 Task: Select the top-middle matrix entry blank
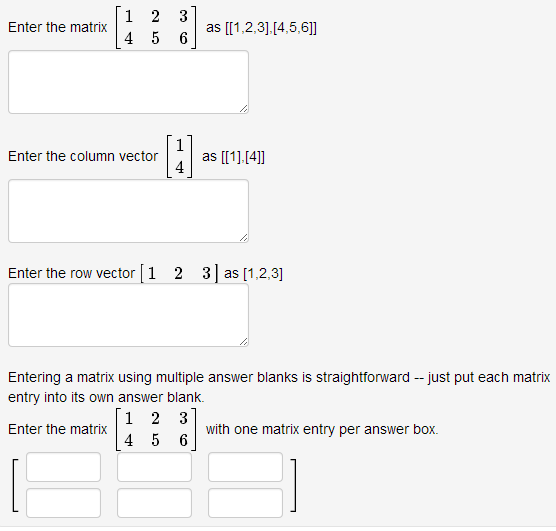click(155, 467)
